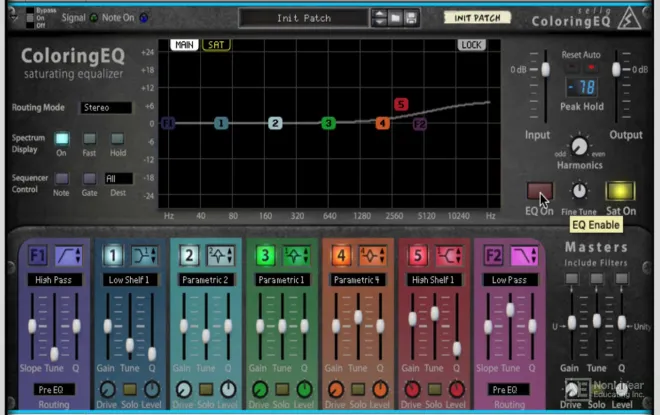Toggle band 5 enable button
Screen dimensions: 660x415
tap(417, 255)
